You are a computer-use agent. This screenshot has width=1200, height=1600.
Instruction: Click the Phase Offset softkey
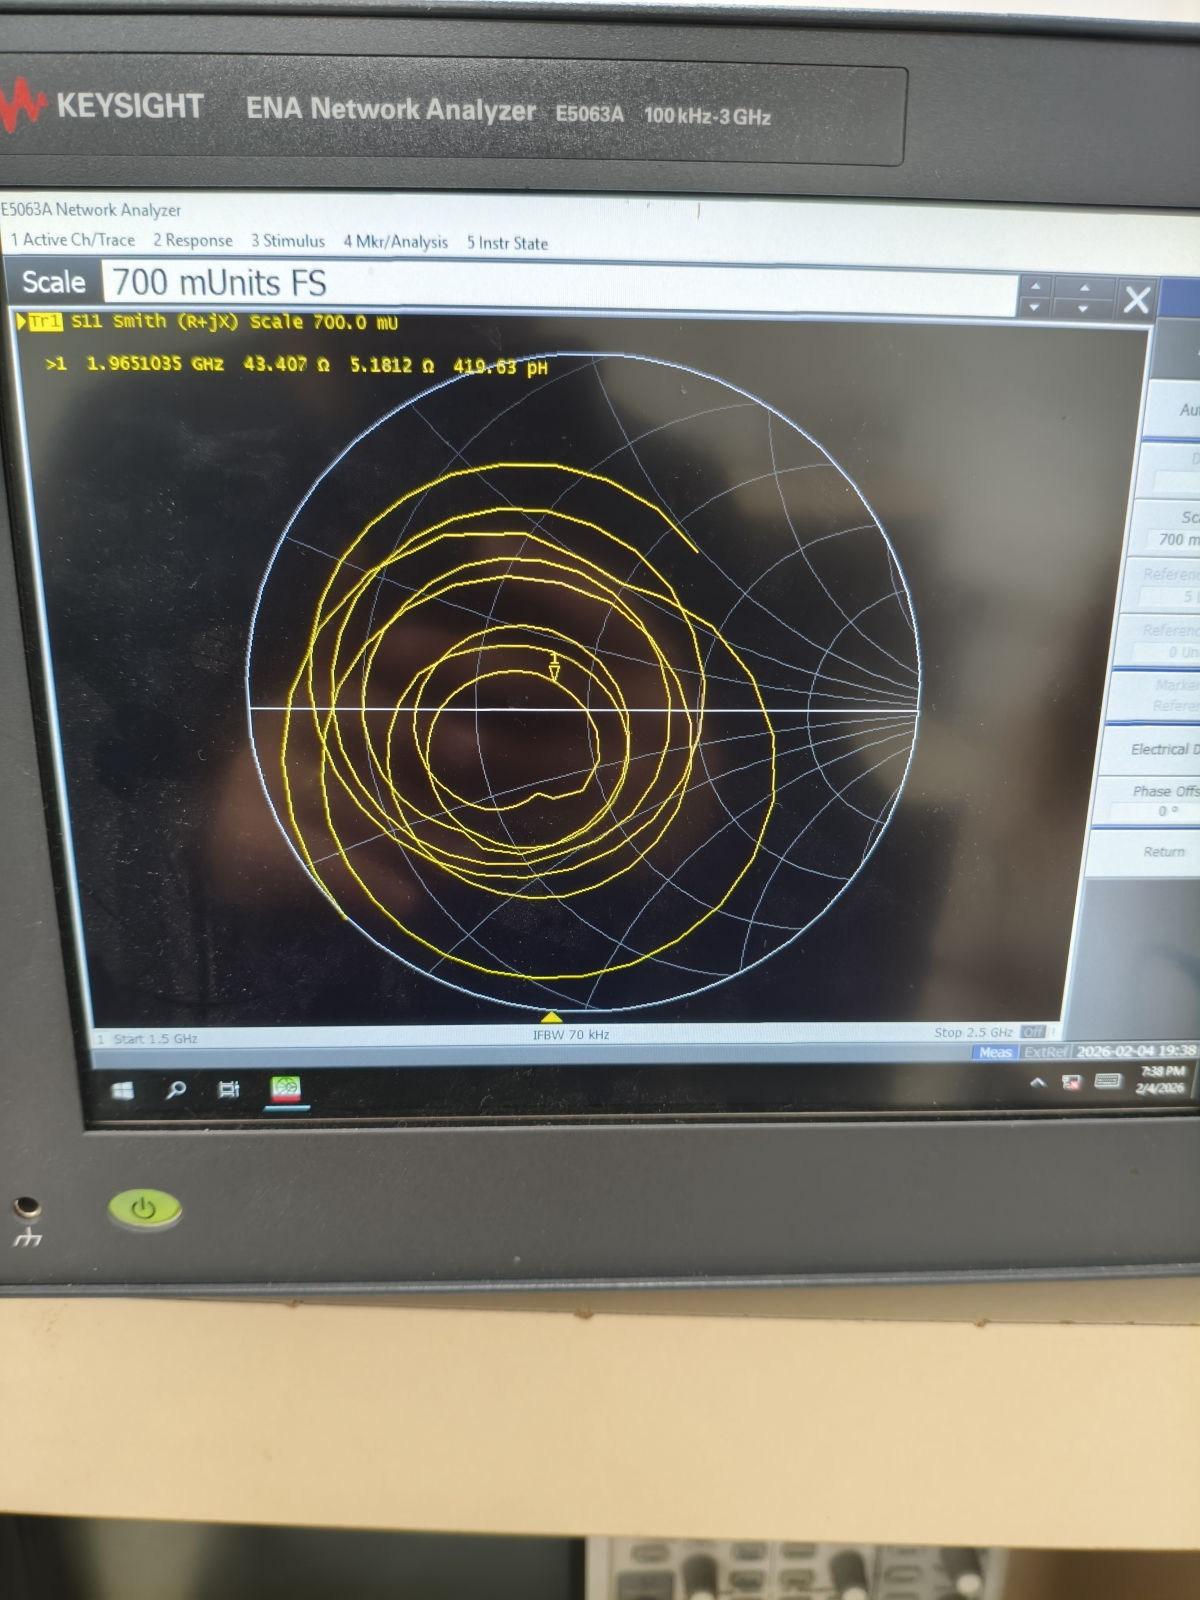coord(1147,801)
